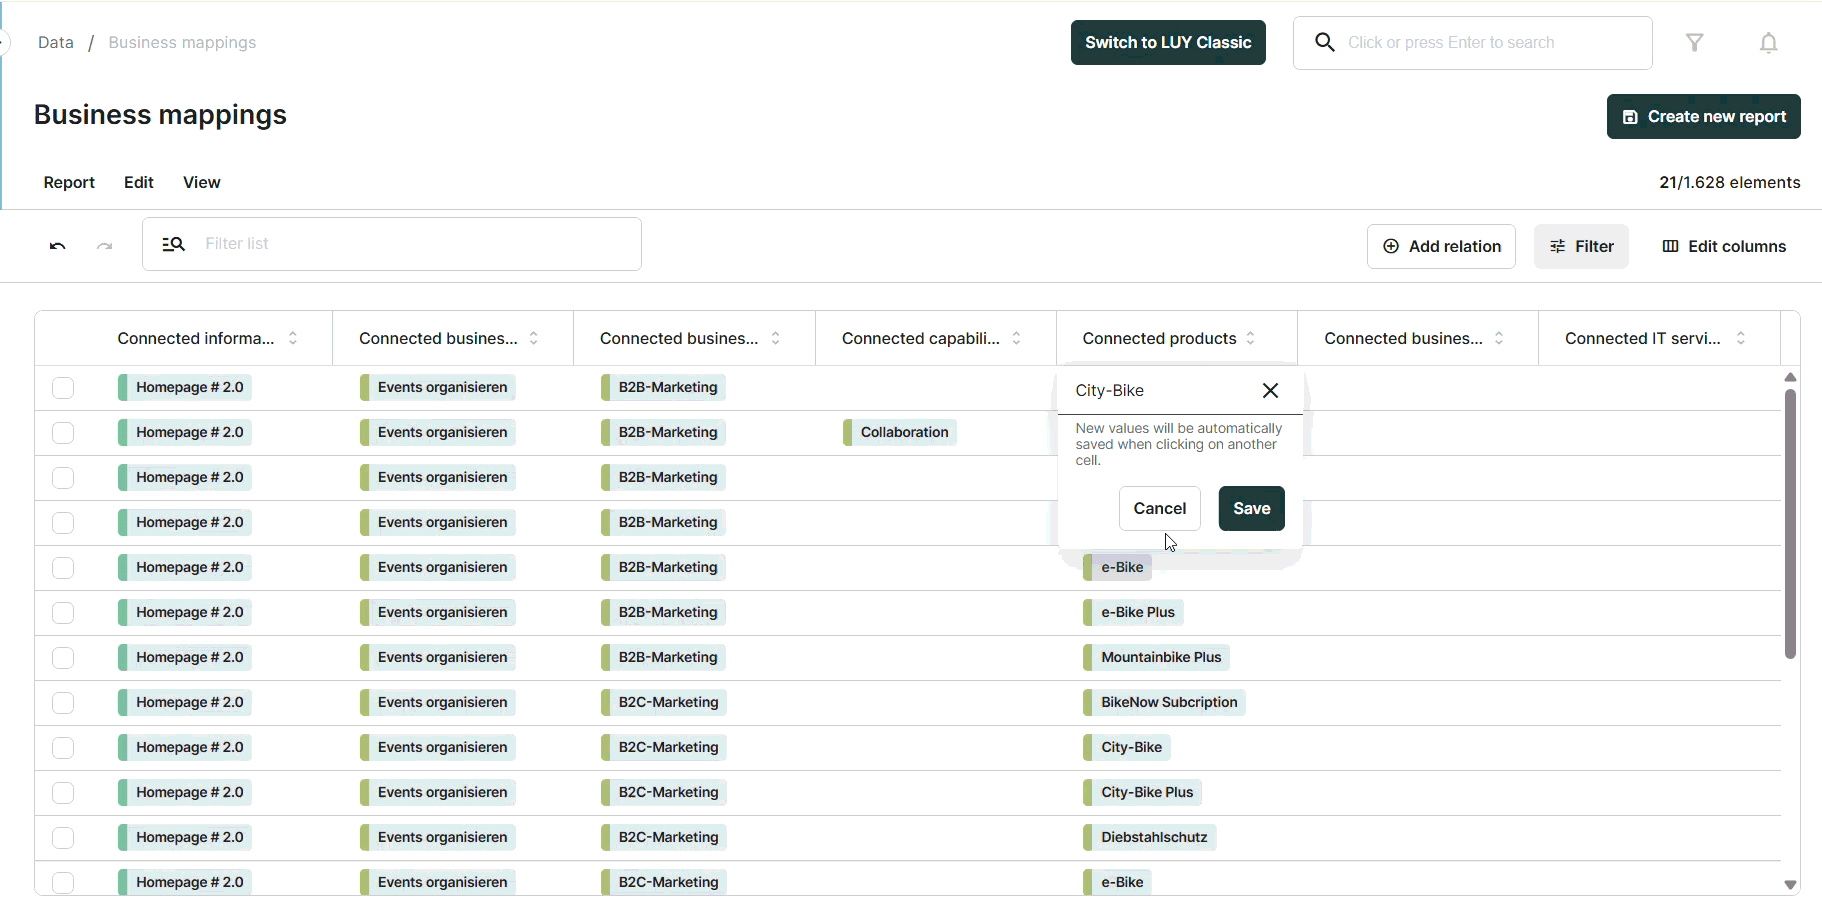Select the checkbox on the Diebstahlschutz row
The height and width of the screenshot is (912, 1822).
[x=62, y=838]
